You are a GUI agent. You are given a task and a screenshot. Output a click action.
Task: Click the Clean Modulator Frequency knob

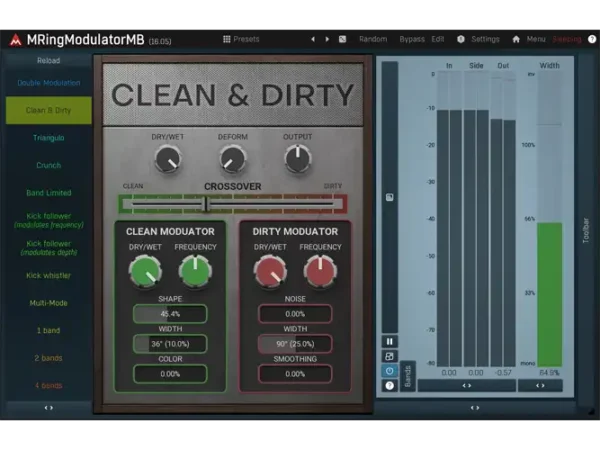coord(195,272)
